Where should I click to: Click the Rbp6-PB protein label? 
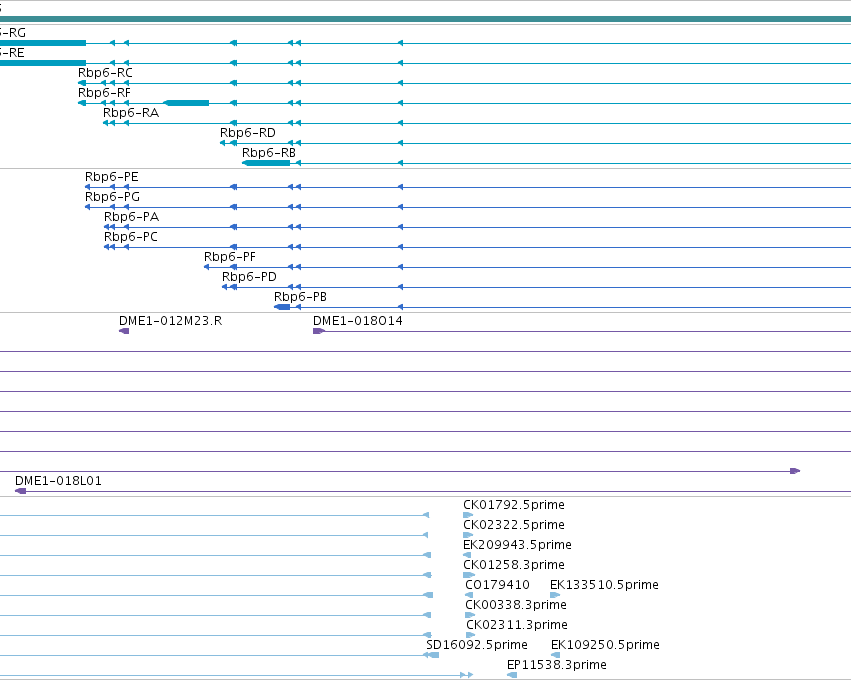[x=300, y=297]
